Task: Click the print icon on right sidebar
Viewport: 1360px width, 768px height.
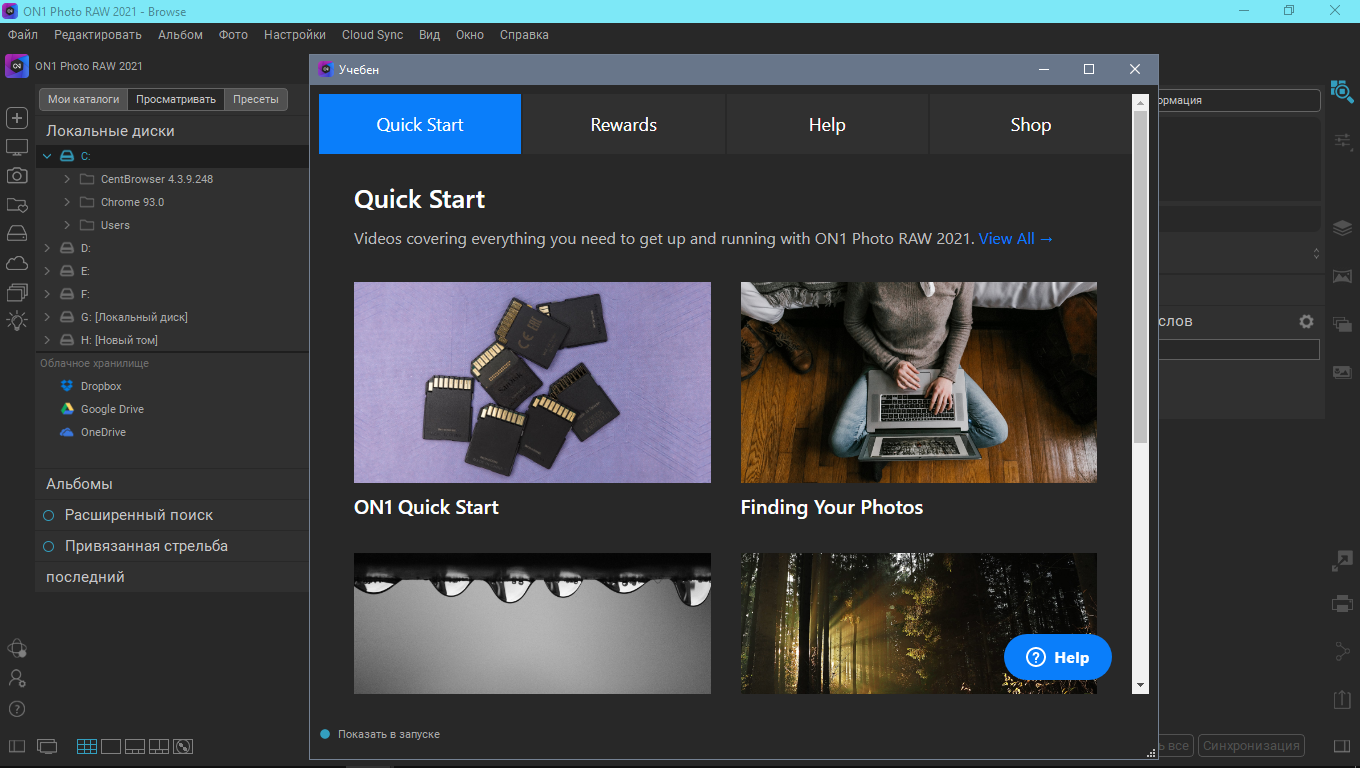Action: coord(1342,603)
